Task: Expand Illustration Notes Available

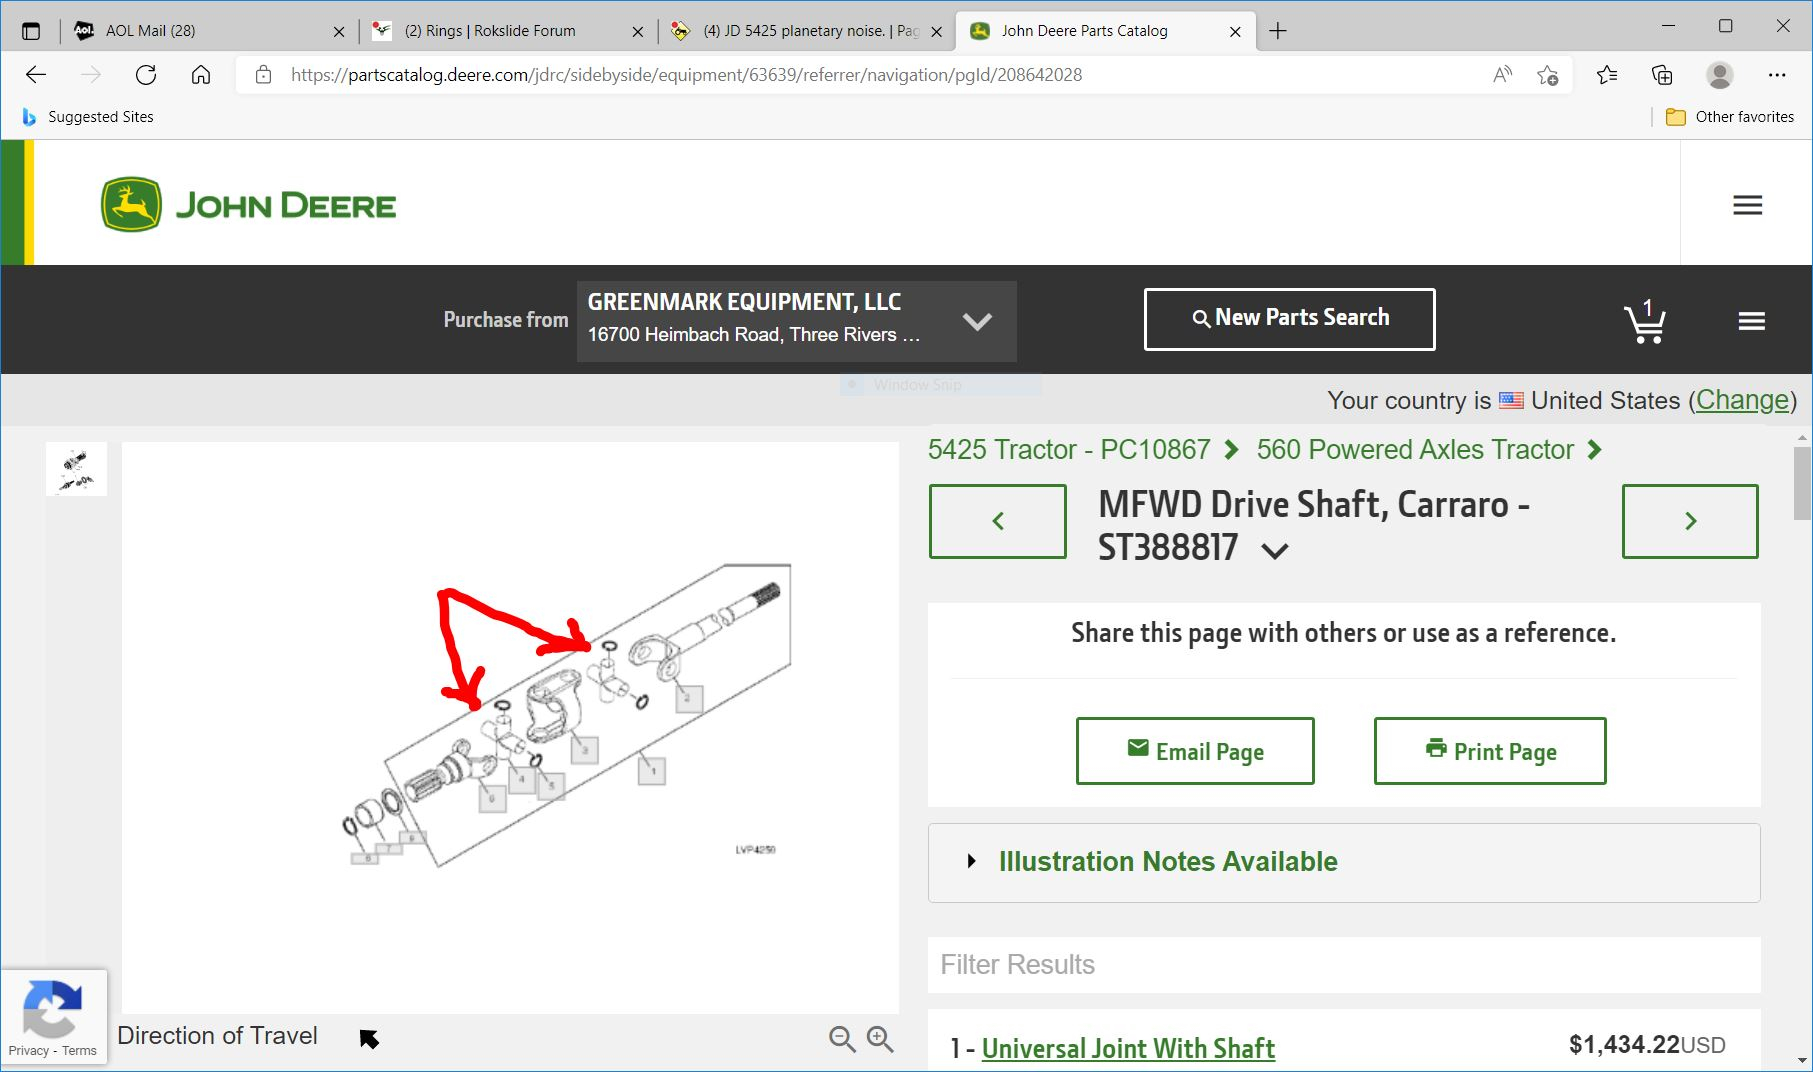Action: pyautogui.click(x=1344, y=862)
